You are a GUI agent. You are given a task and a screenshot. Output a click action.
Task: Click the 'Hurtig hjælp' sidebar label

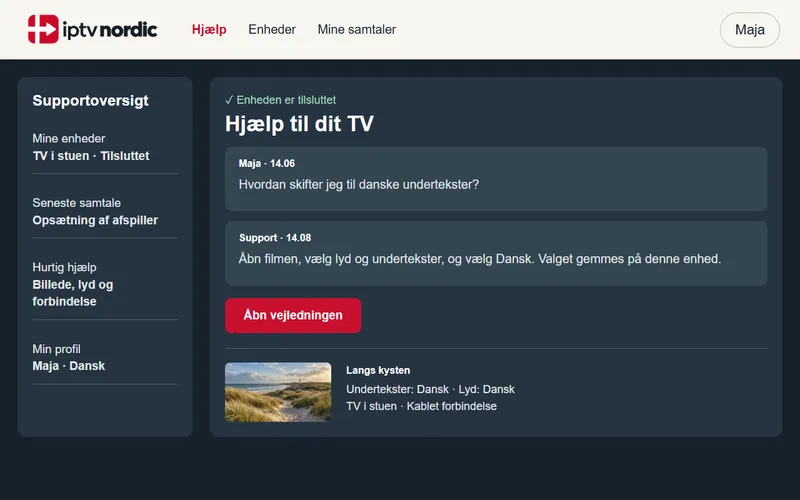64,267
